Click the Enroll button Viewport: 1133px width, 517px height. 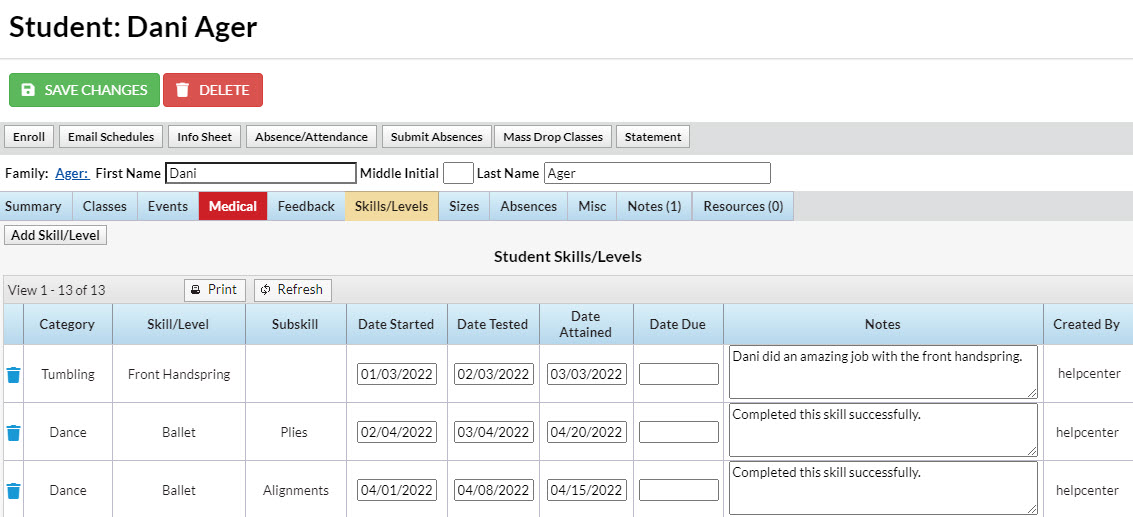tap(29, 137)
